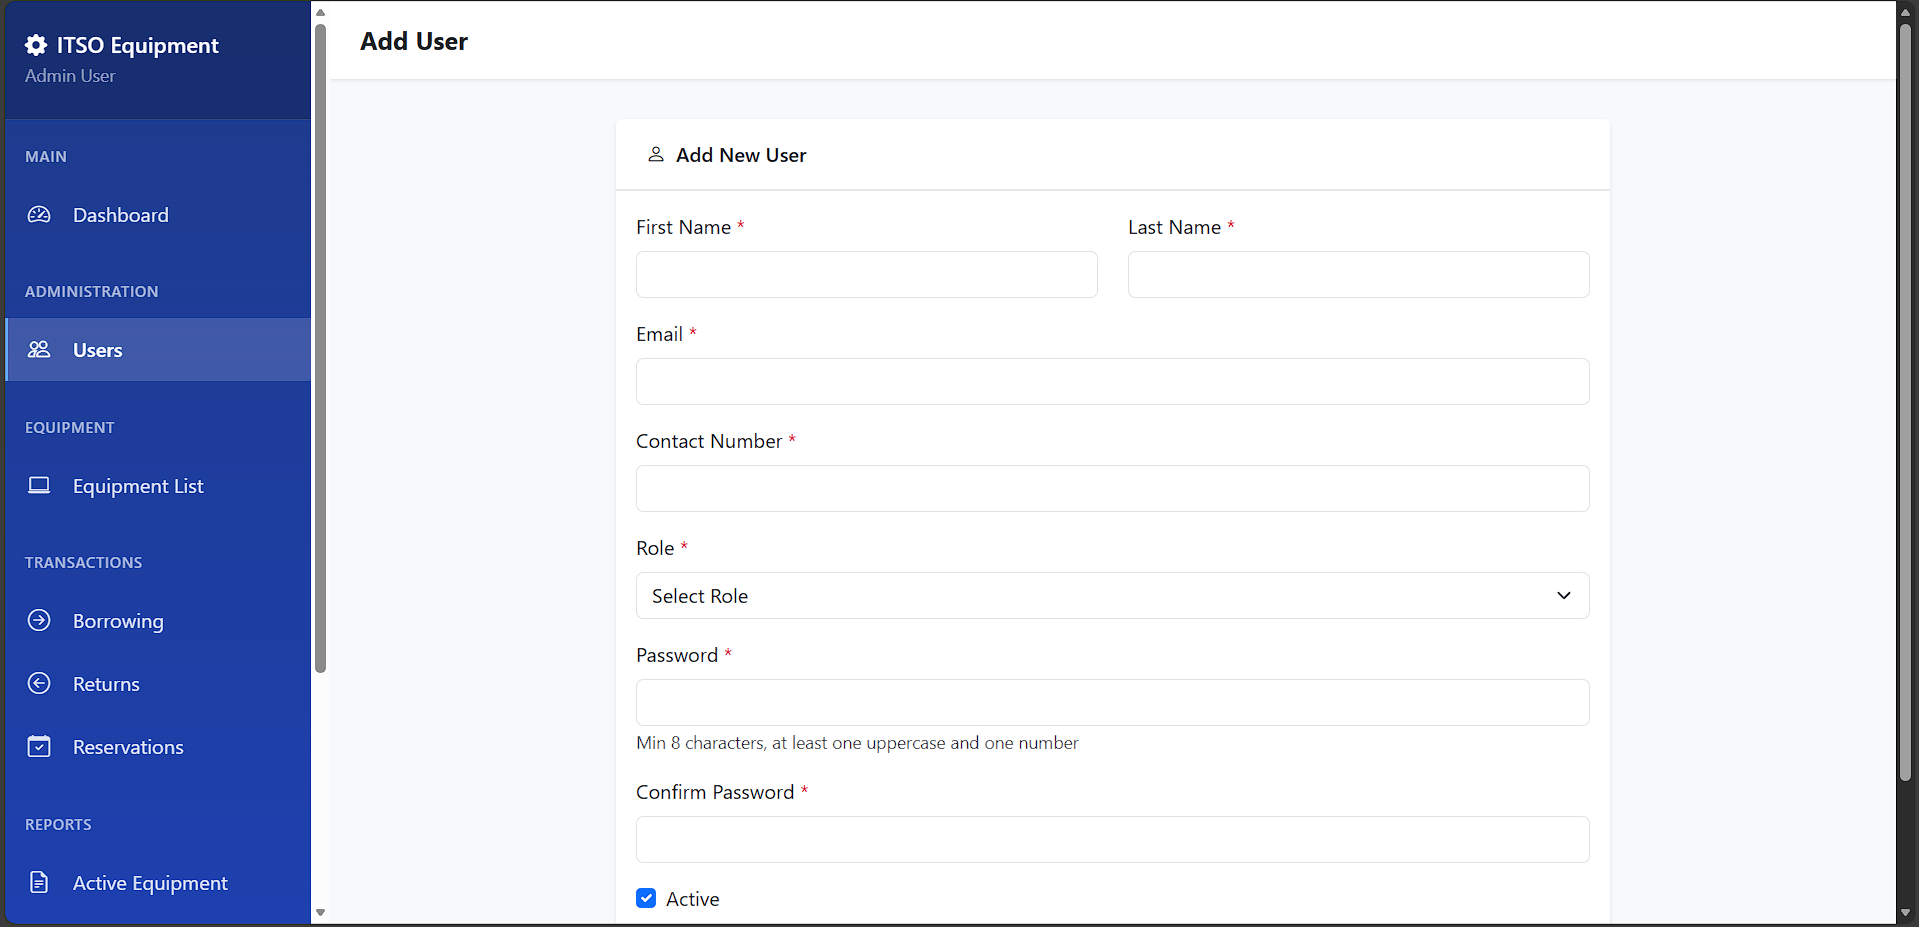Click the sidebar vertical scrollbar

320,350
